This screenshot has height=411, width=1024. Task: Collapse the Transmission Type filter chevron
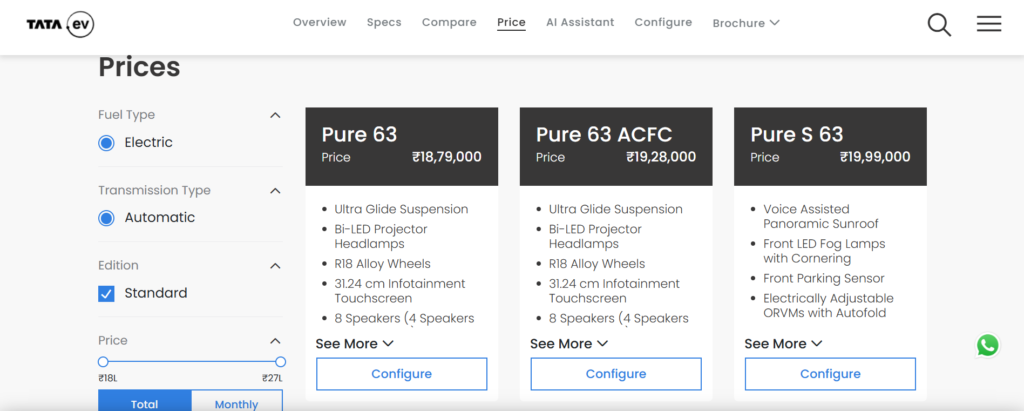[276, 191]
